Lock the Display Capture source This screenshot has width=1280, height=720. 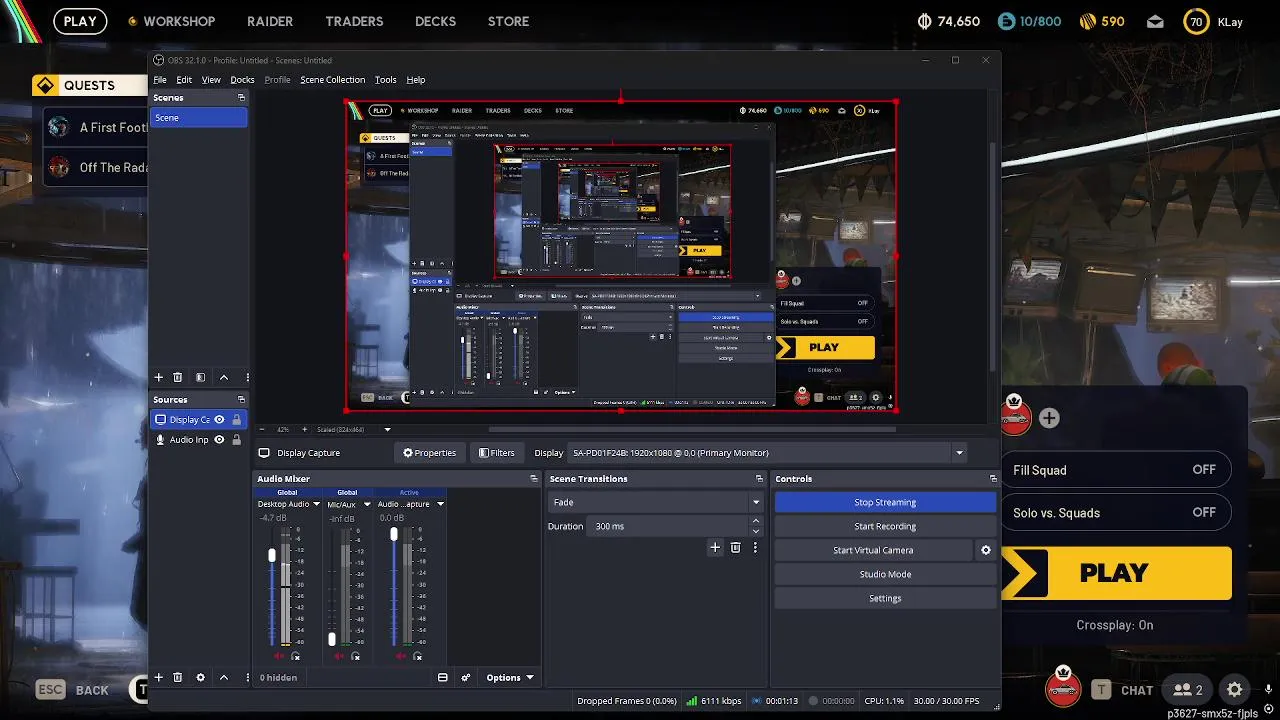tap(236, 420)
